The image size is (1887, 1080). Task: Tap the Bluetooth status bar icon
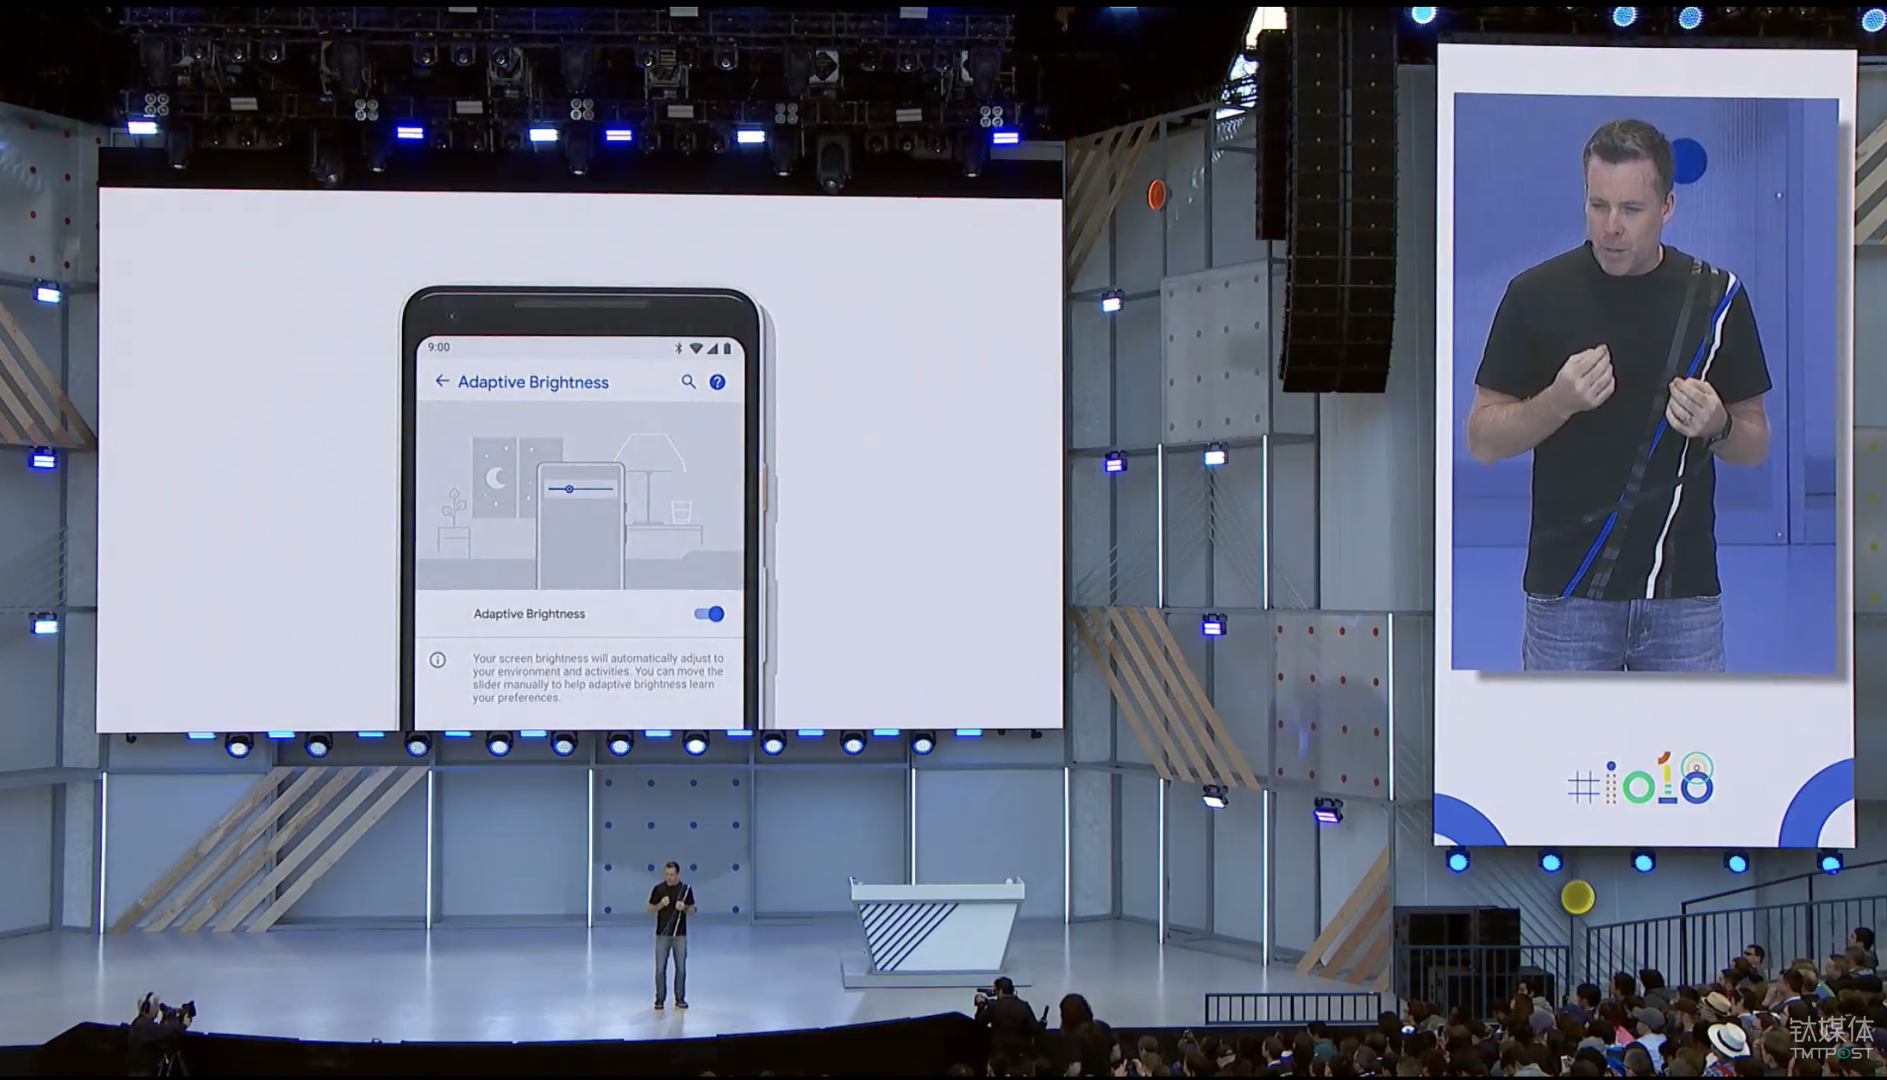coord(678,348)
